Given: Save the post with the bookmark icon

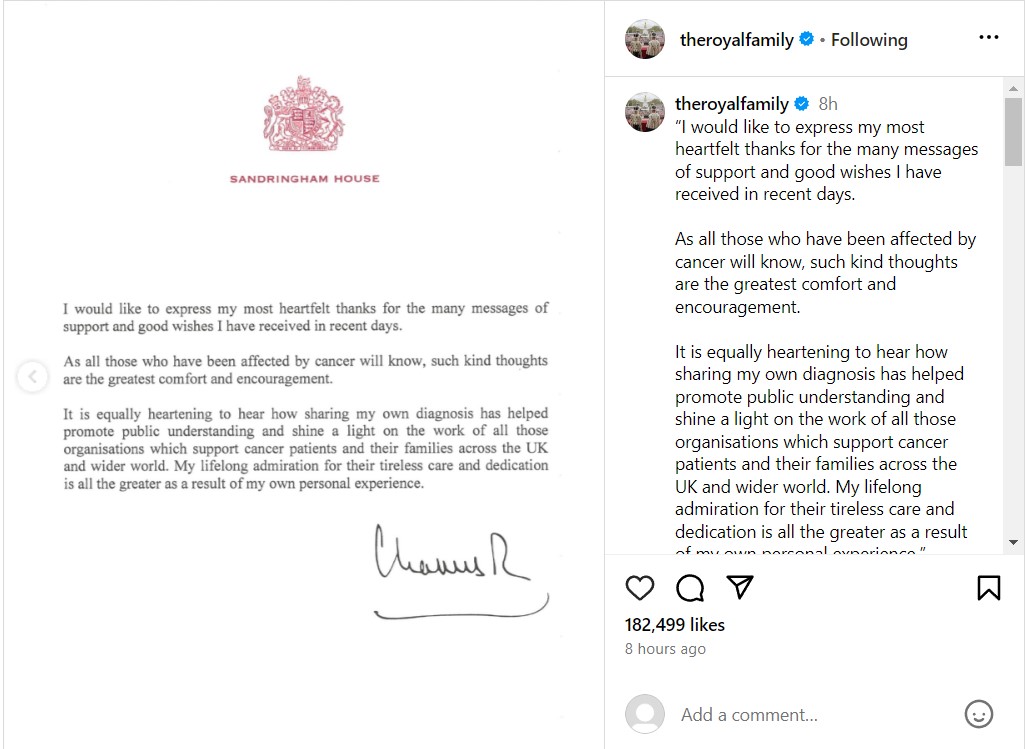Looking at the screenshot, I should pyautogui.click(x=988, y=587).
